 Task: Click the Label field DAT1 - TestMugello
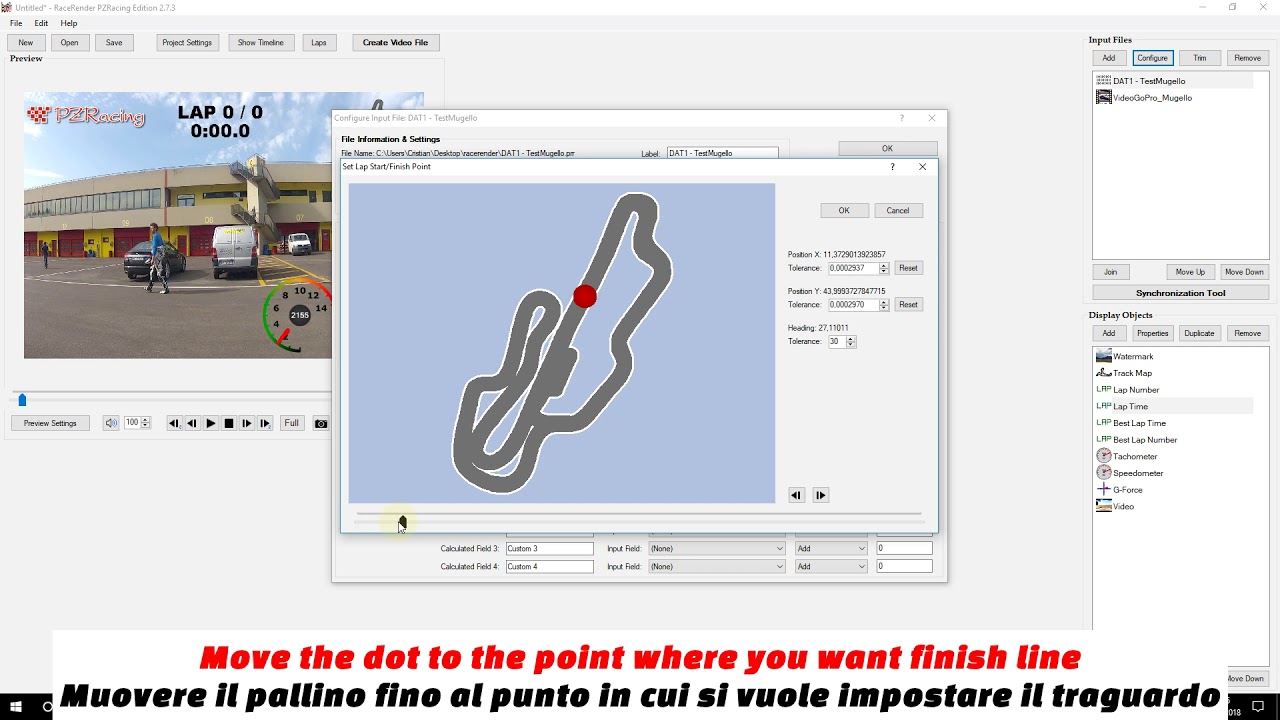(x=722, y=153)
